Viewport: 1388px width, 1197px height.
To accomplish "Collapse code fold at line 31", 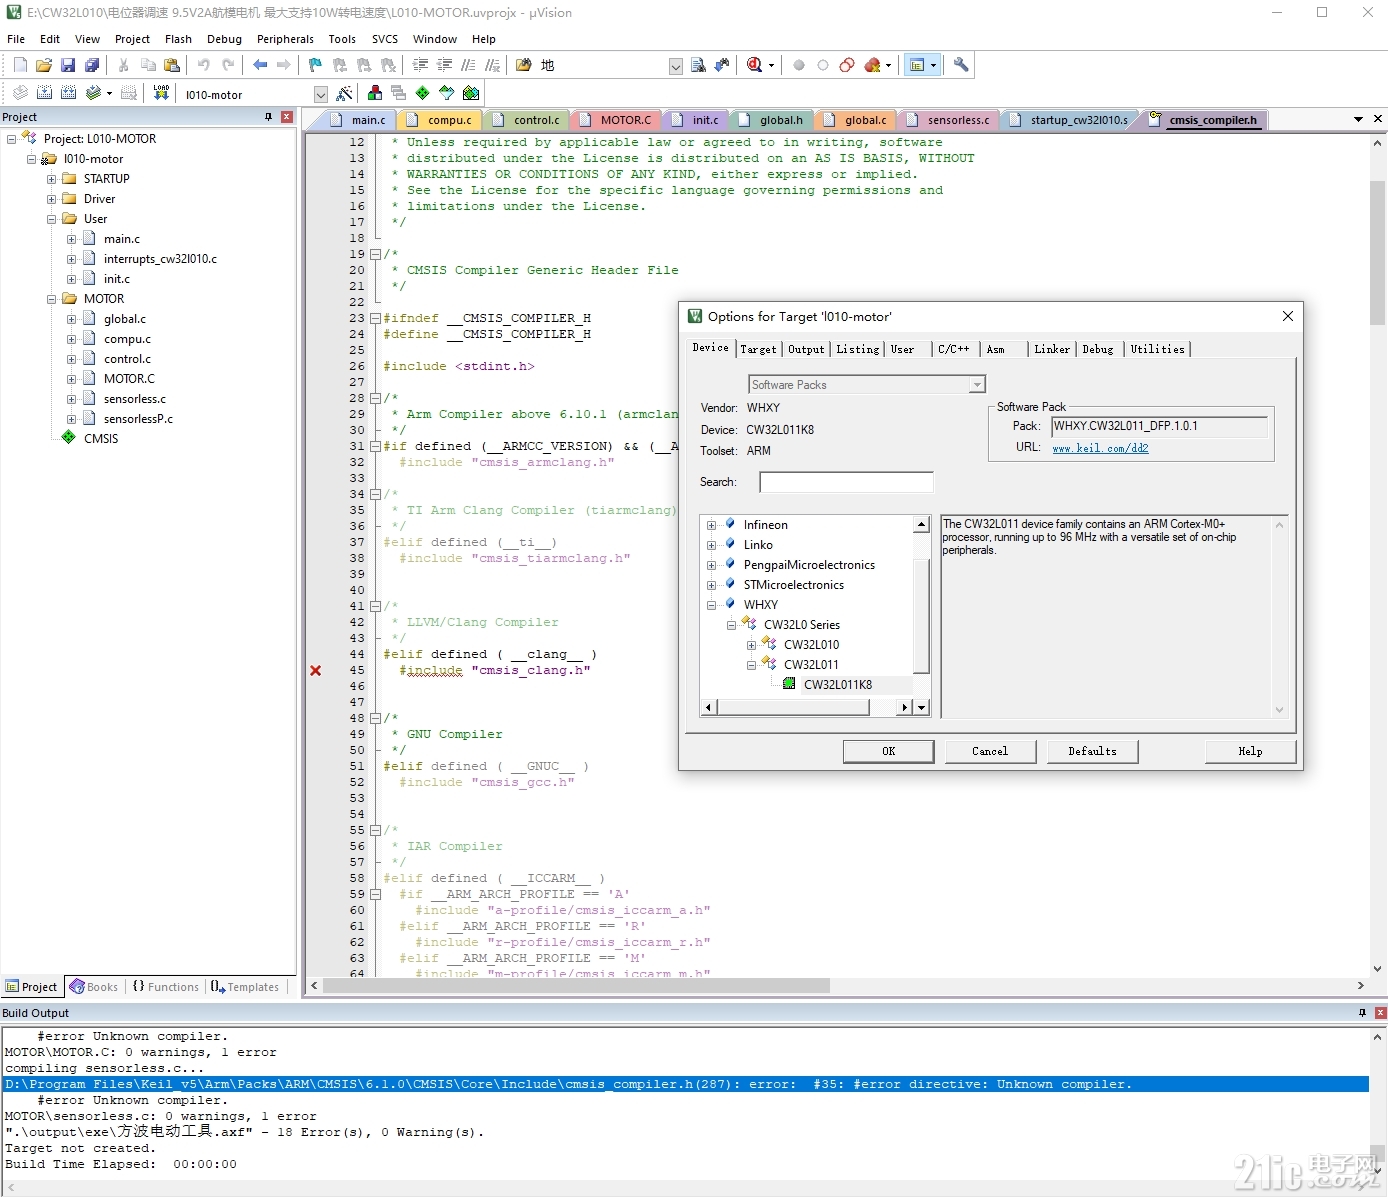I will pos(375,446).
